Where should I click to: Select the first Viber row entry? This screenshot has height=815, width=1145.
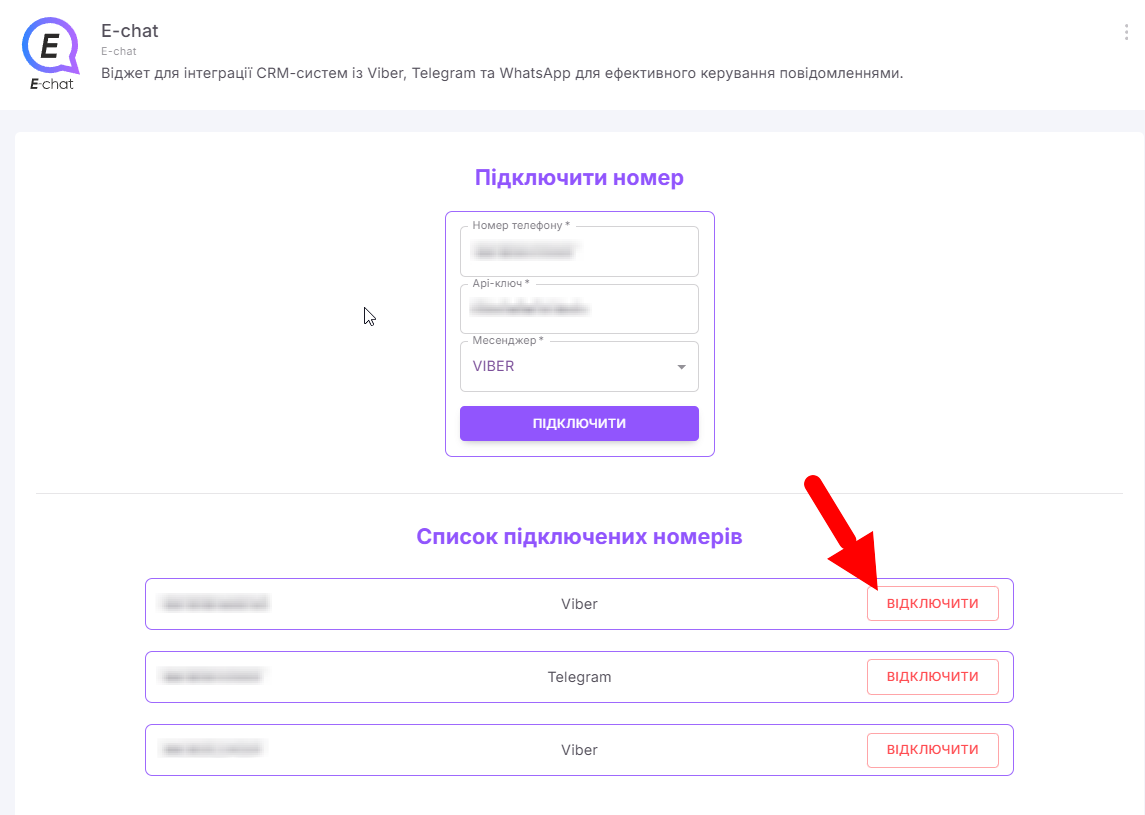[x=579, y=604]
